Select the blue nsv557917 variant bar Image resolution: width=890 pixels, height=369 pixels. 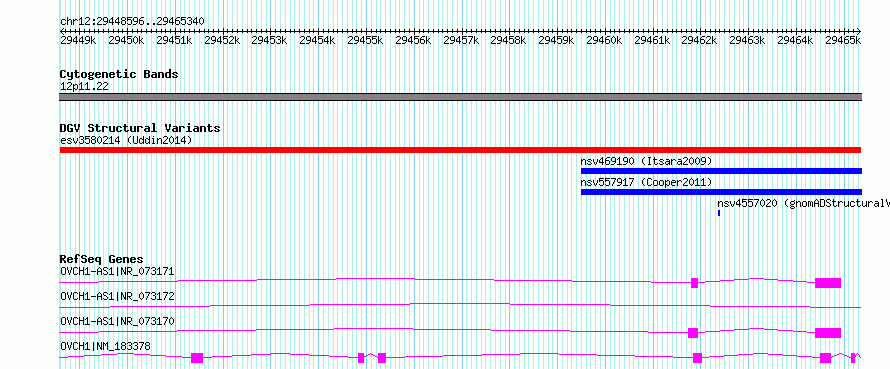(x=721, y=192)
